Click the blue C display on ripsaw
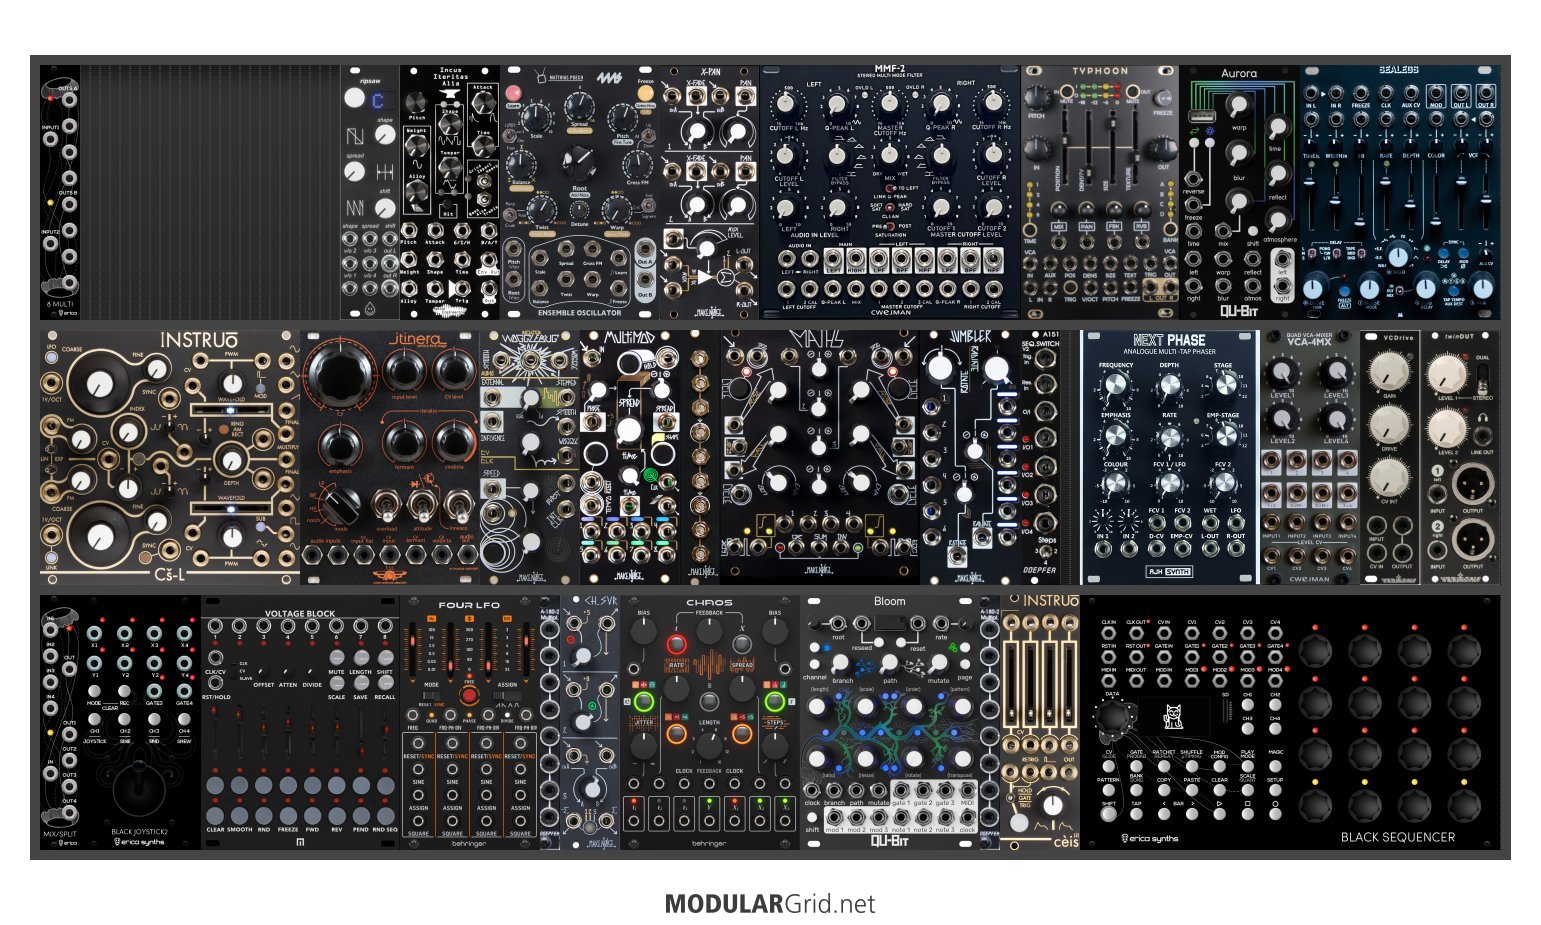1541x925 pixels. pyautogui.click(x=379, y=99)
